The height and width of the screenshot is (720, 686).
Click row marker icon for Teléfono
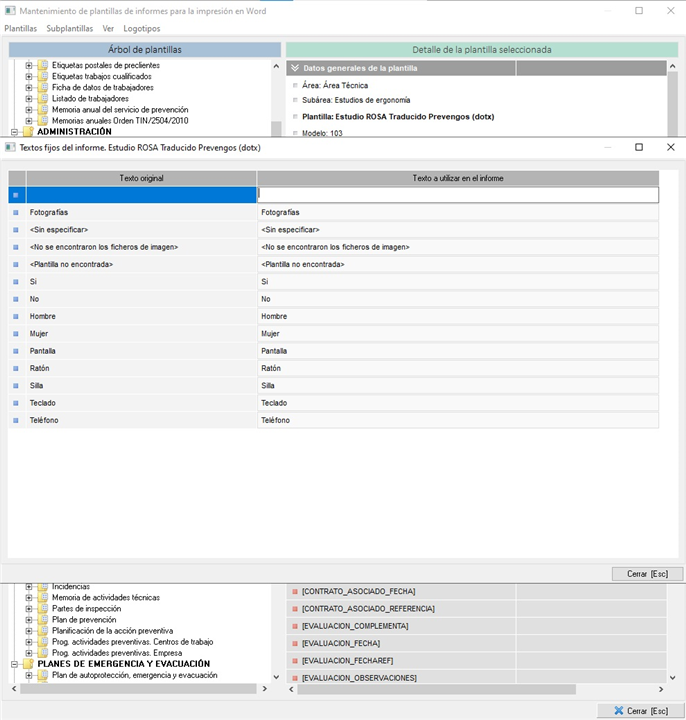click(16, 420)
